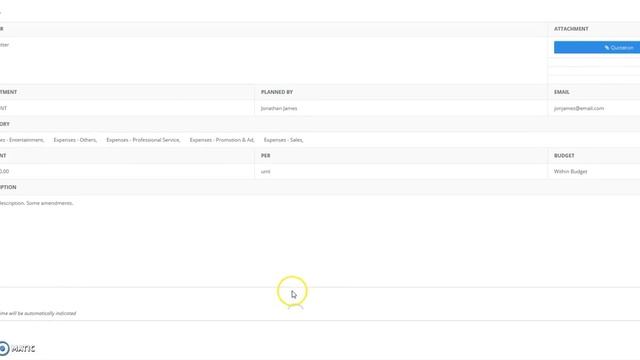
Task: Click the 'unit' value under PER
Action: tap(265, 171)
